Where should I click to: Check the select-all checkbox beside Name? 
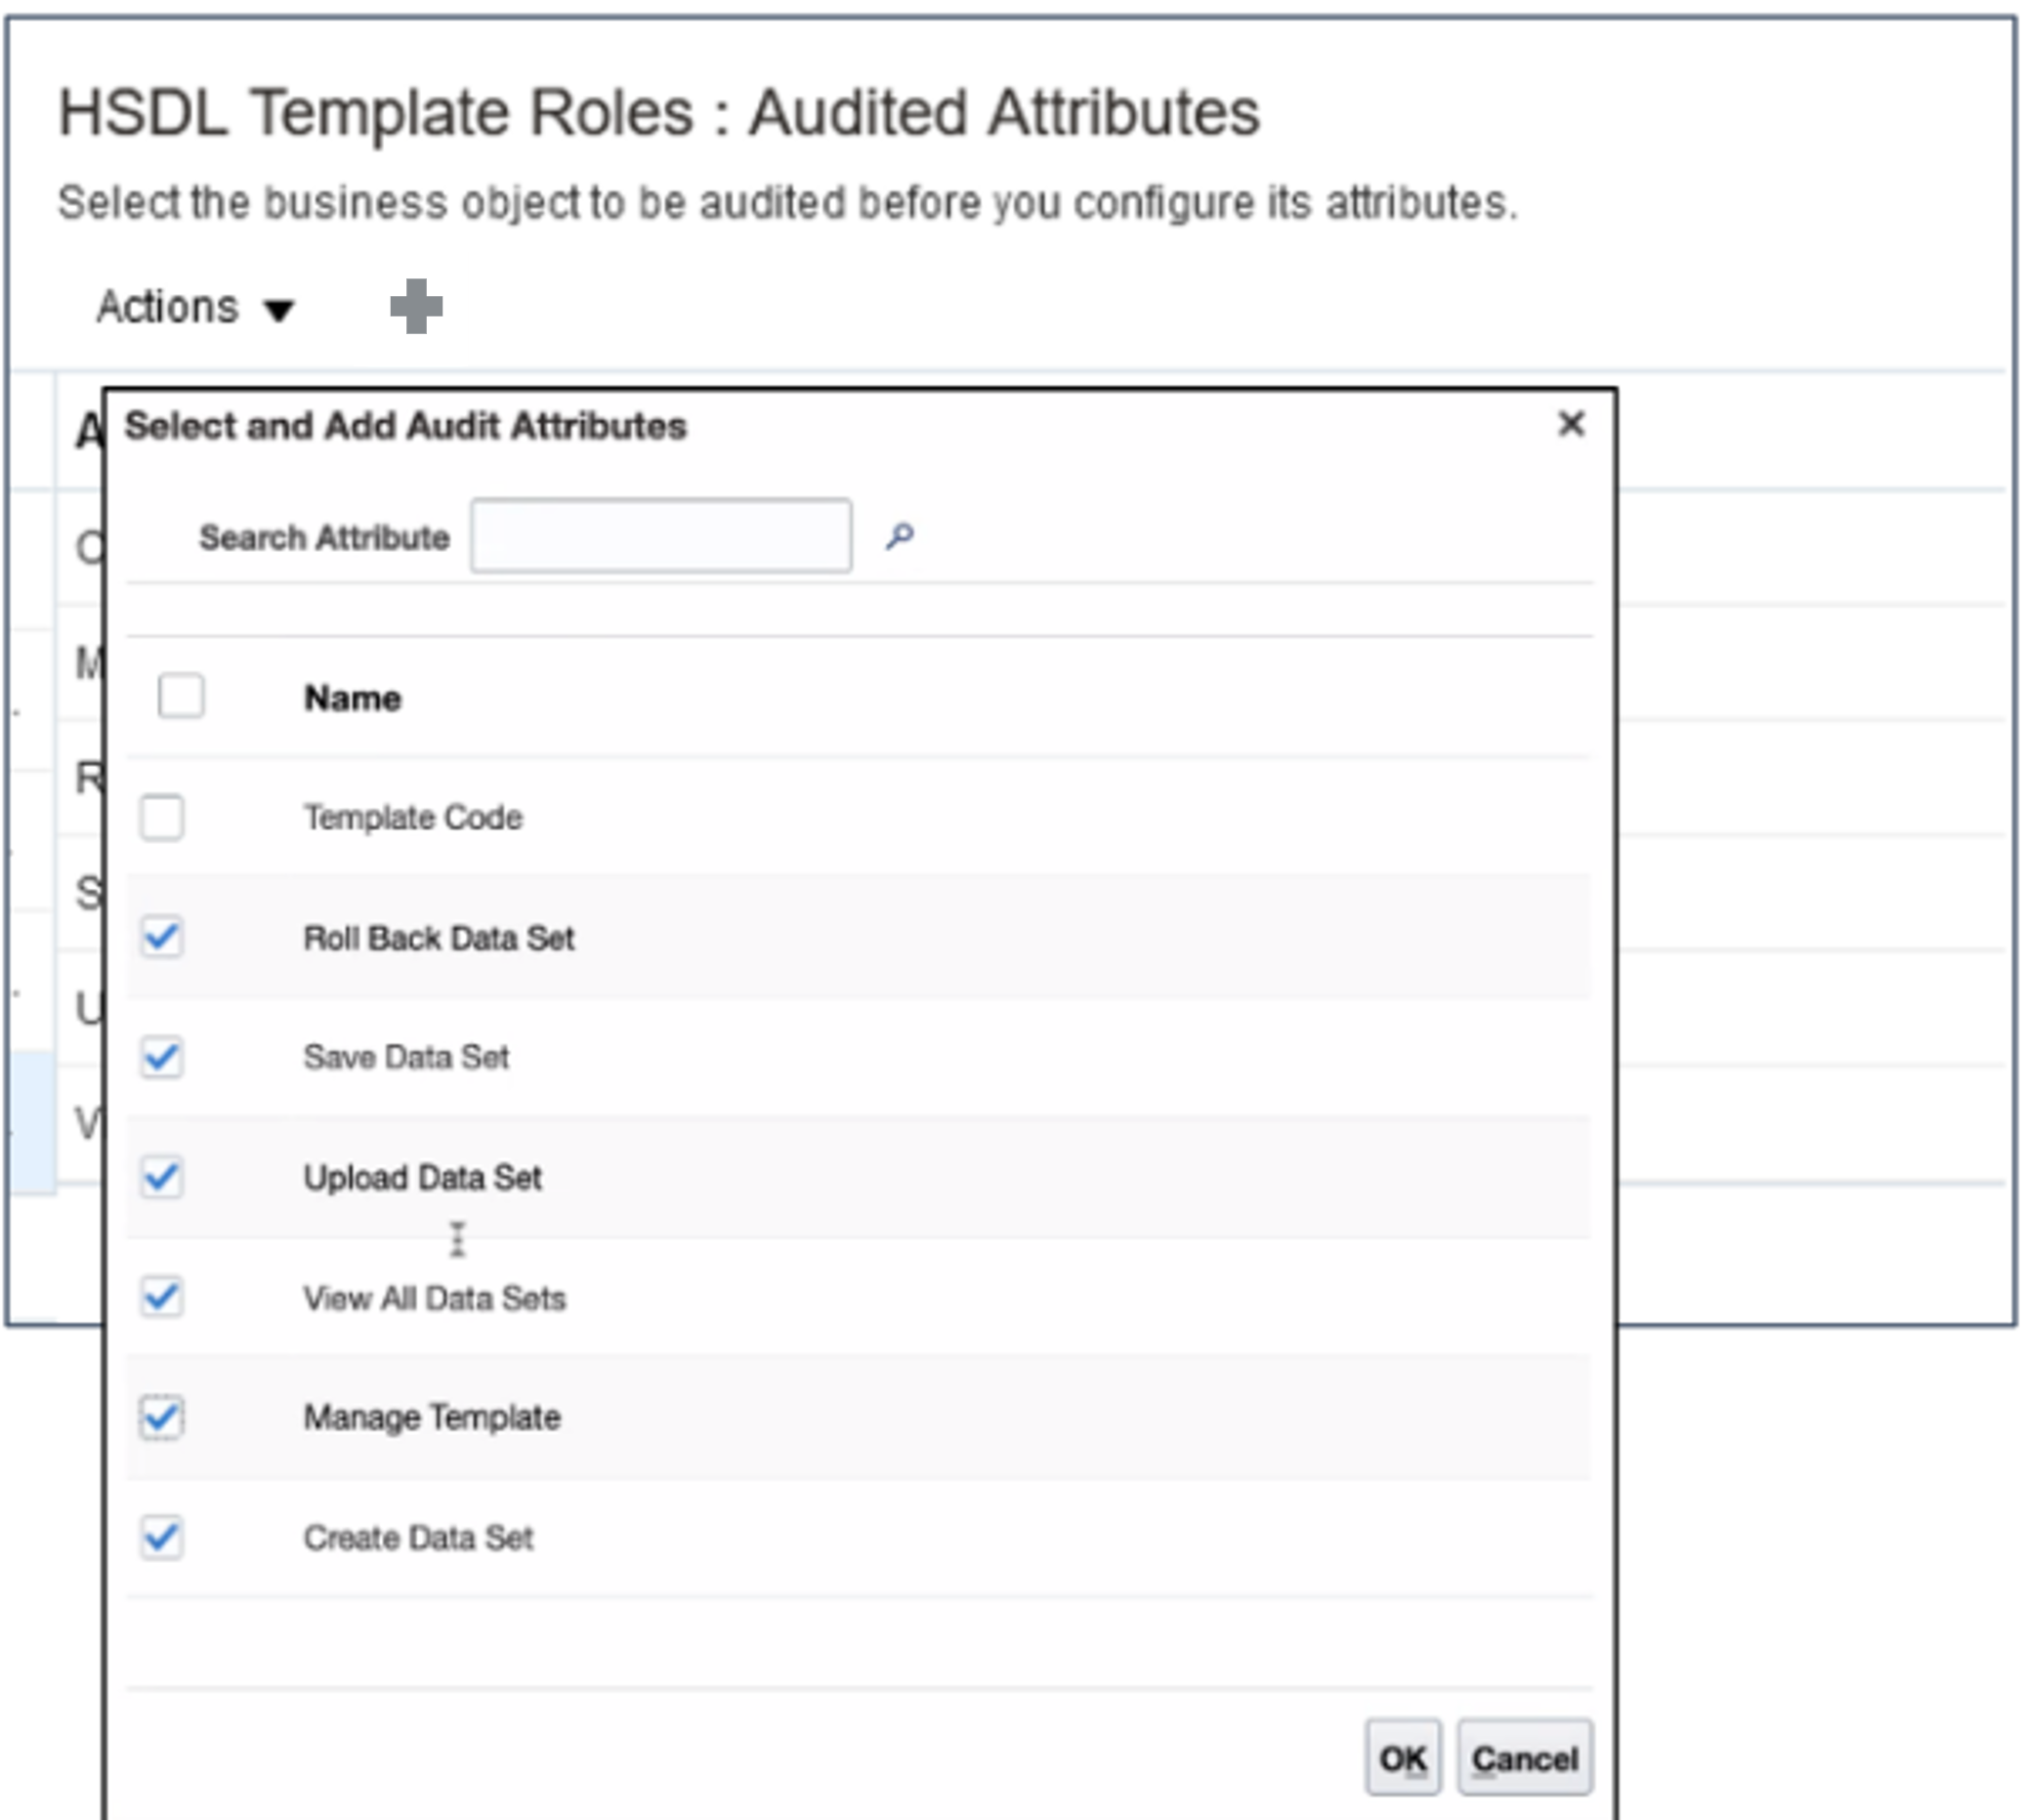point(181,695)
